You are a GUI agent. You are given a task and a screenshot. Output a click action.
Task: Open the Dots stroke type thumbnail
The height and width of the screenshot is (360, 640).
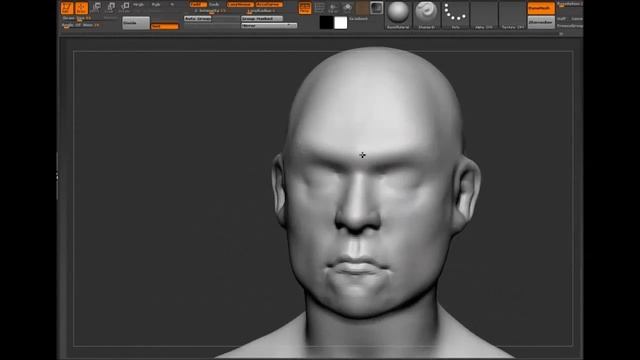click(x=455, y=15)
